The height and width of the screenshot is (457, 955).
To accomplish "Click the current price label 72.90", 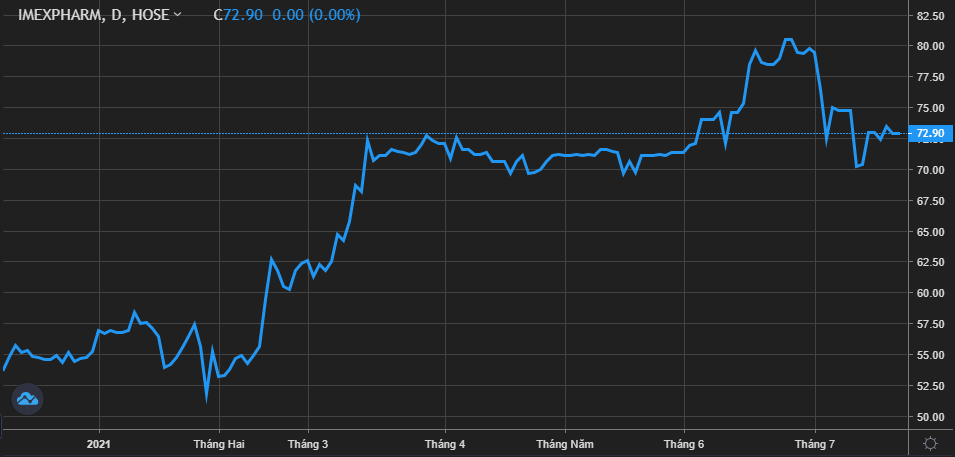I will (931, 133).
